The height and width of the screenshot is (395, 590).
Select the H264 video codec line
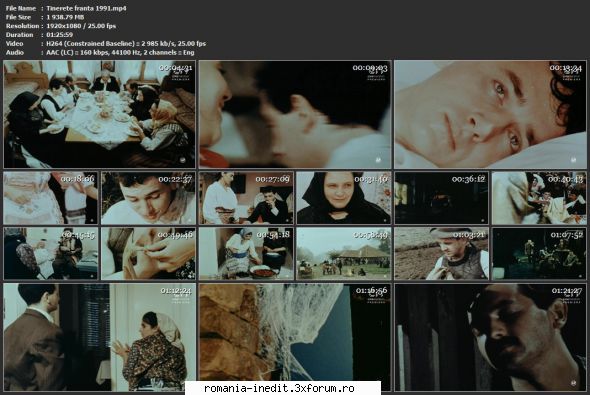point(126,44)
